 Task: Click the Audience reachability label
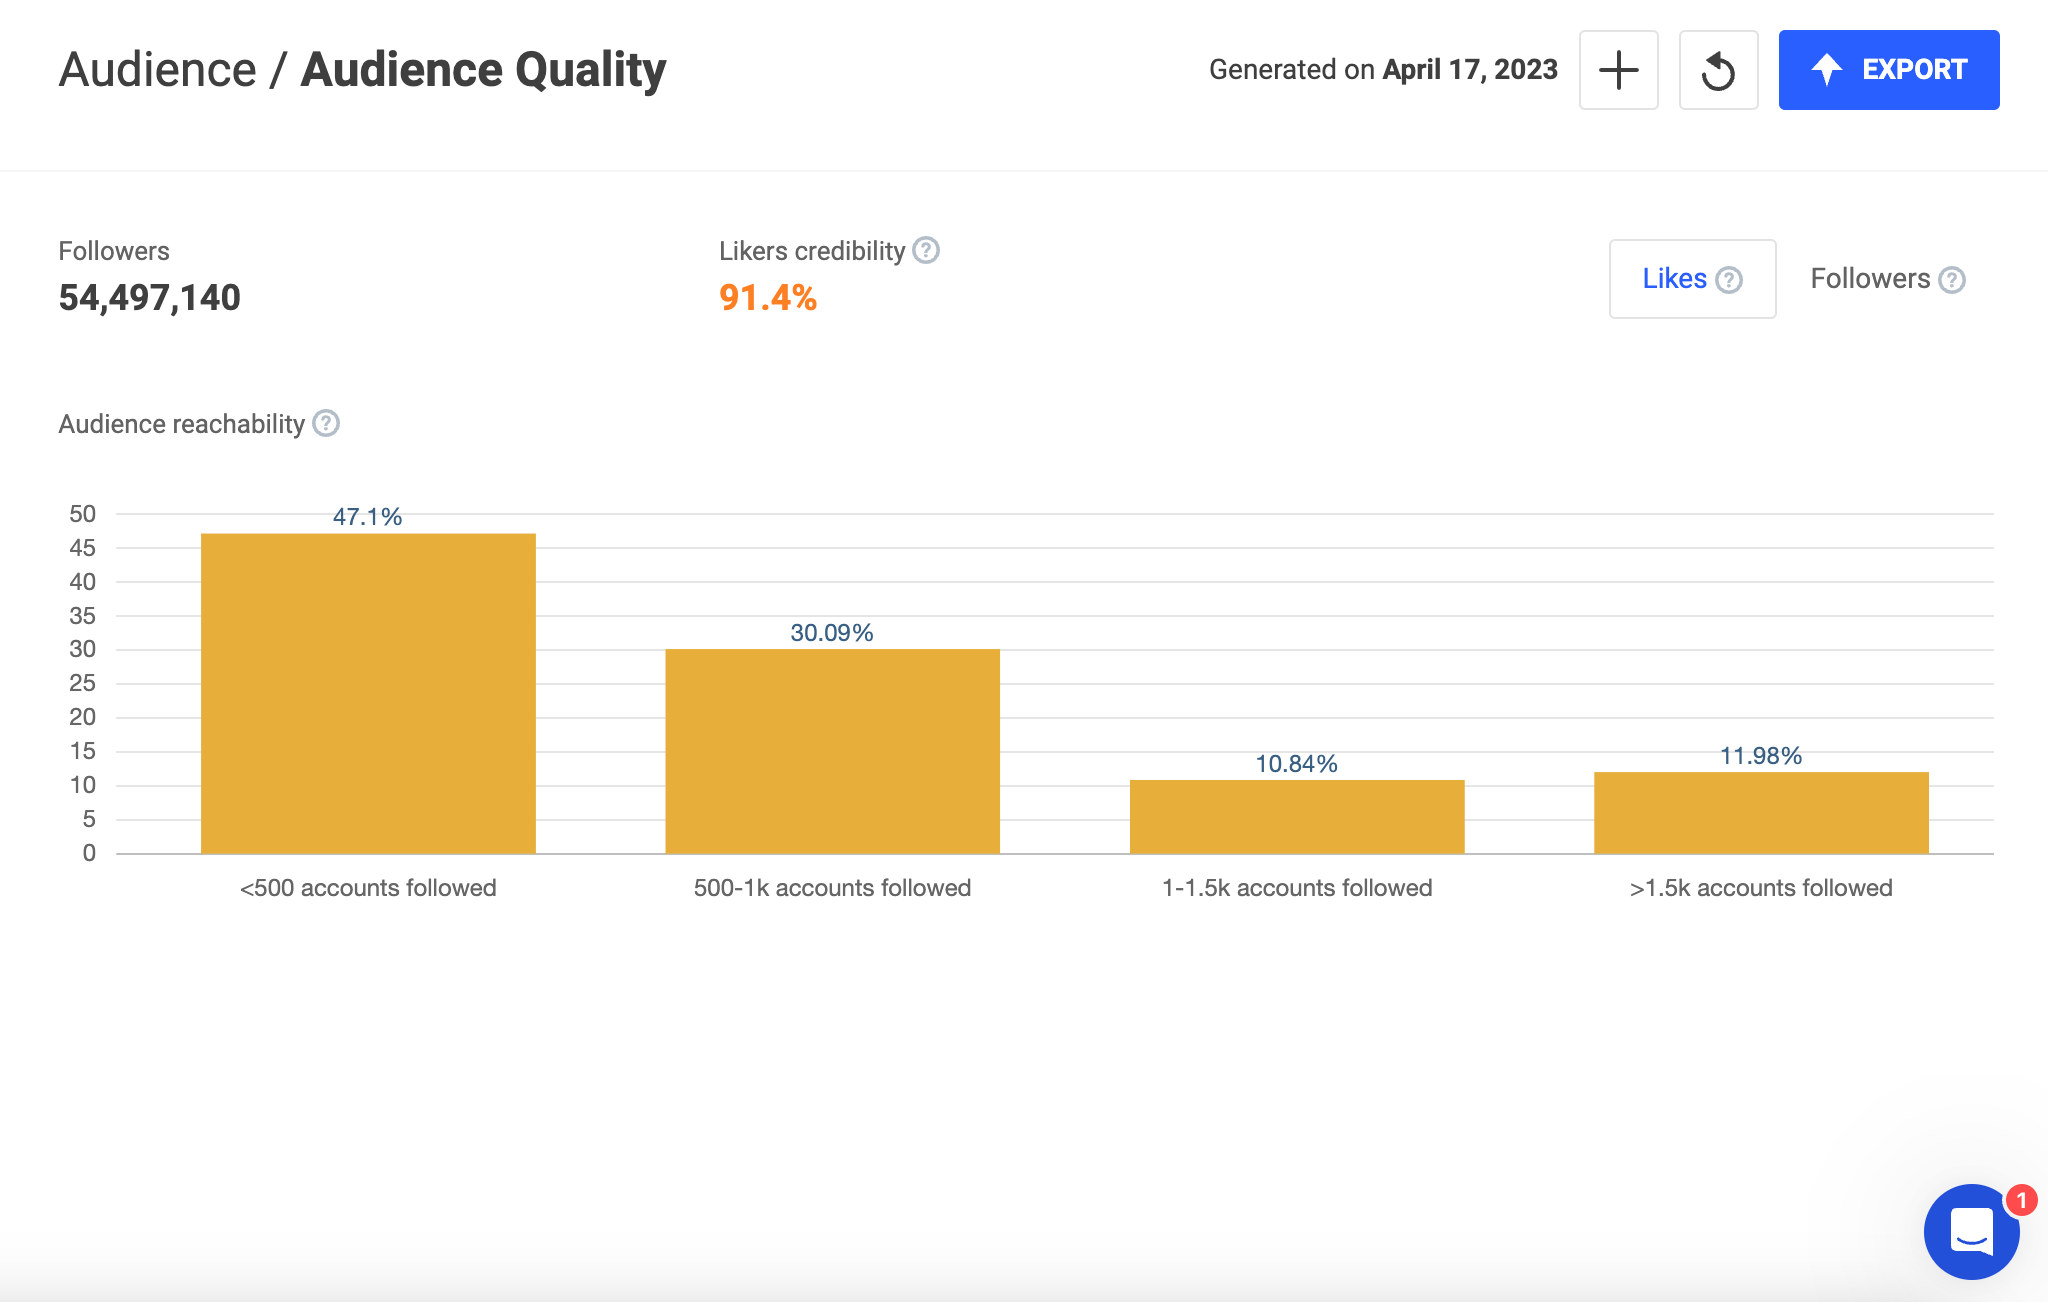pos(182,424)
